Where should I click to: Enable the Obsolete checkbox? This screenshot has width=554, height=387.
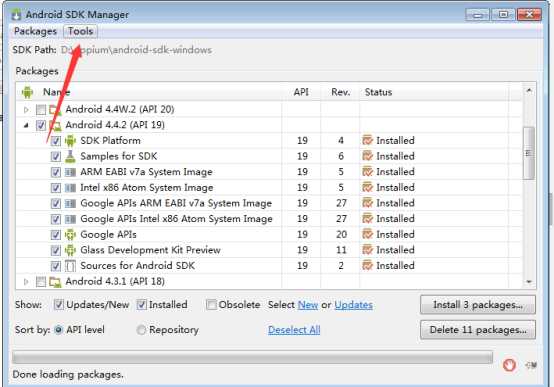[x=211, y=305]
